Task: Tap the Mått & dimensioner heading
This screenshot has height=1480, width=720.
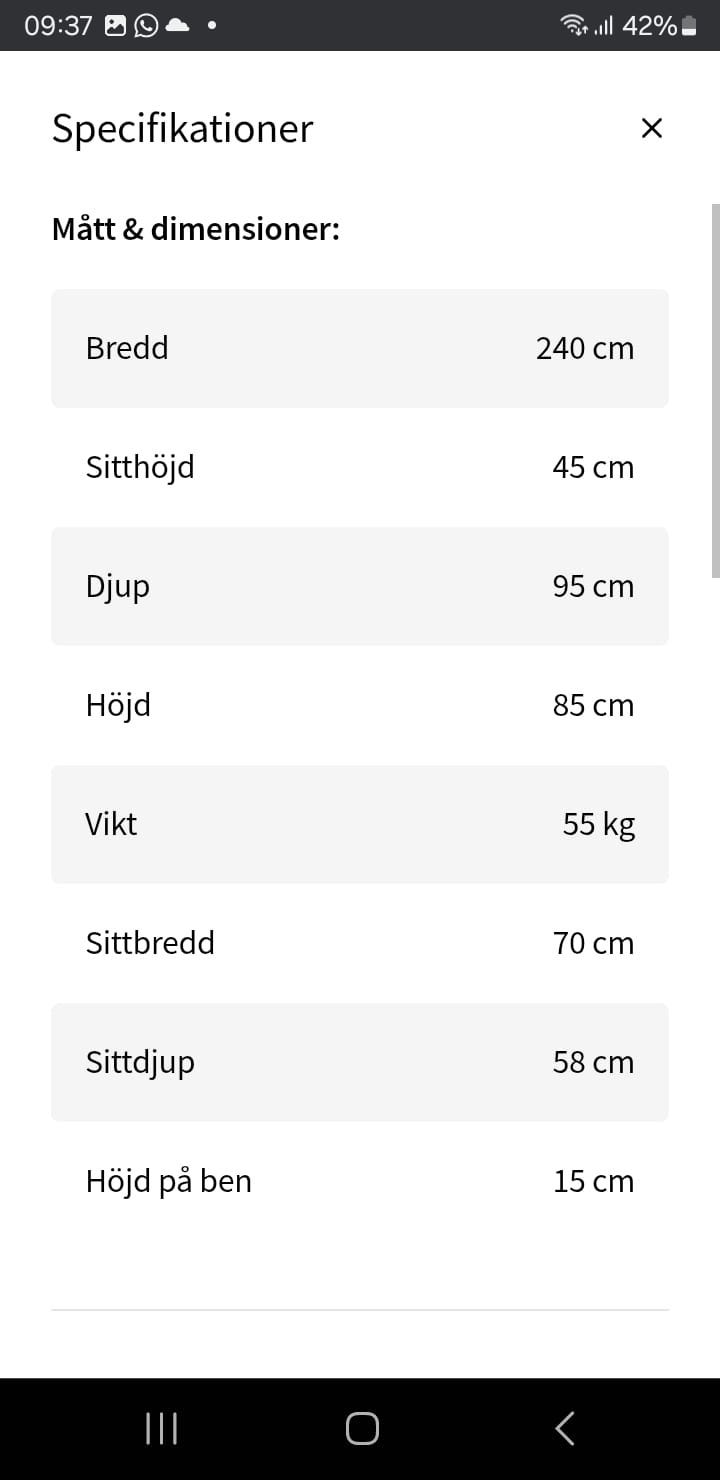Action: pos(196,230)
